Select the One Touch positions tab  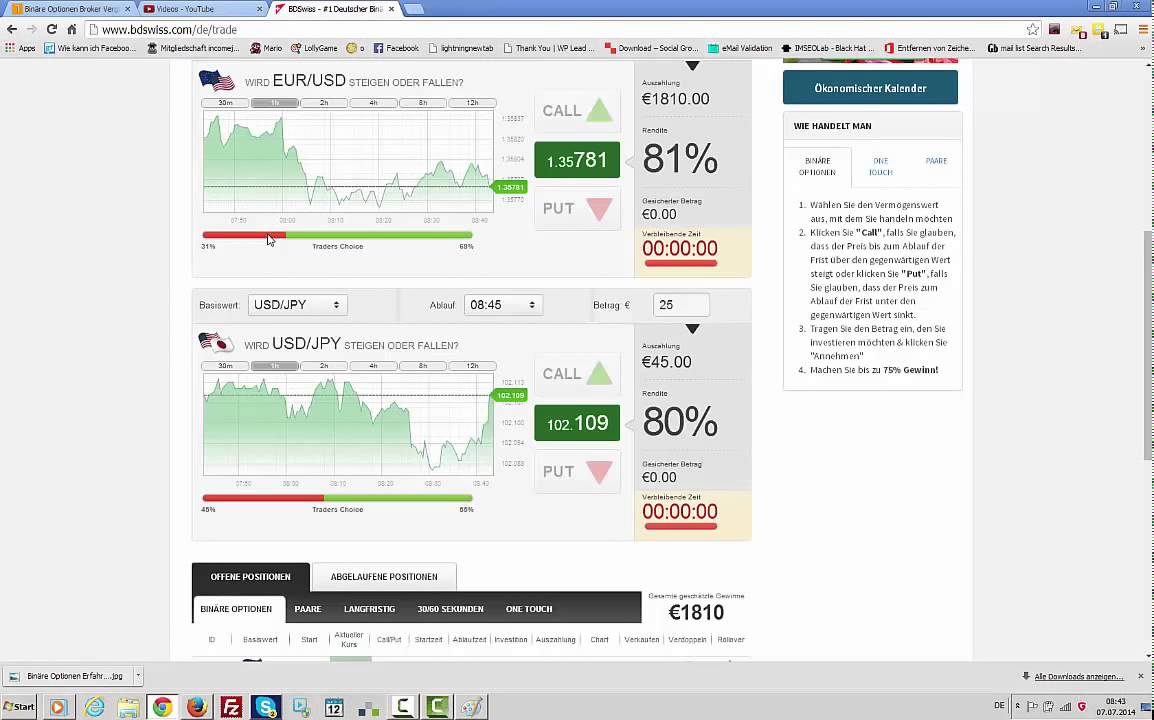click(529, 609)
